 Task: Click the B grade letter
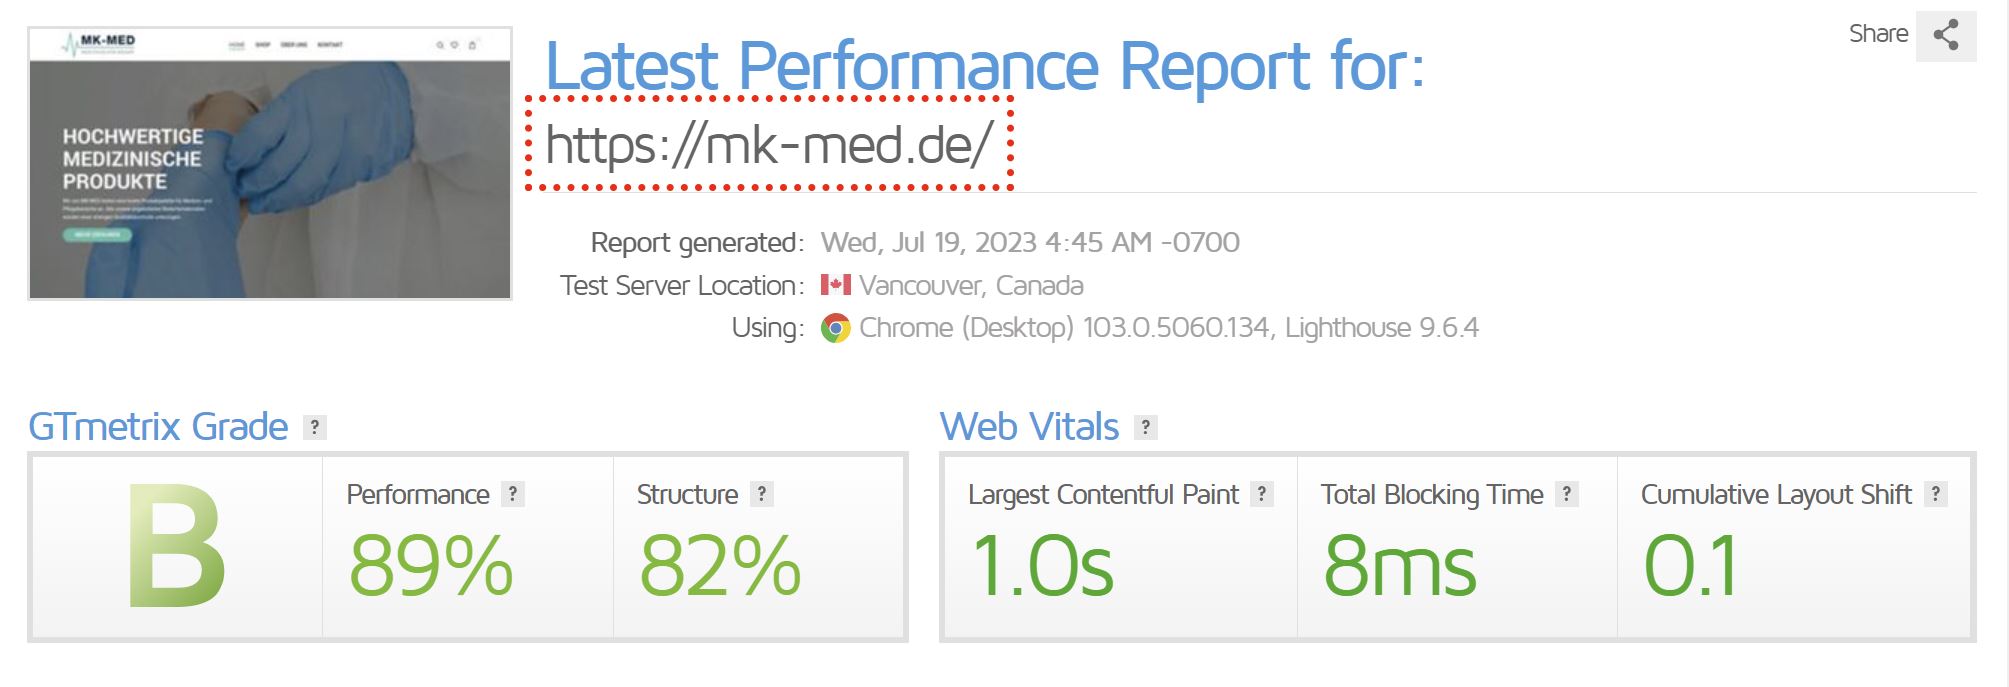[177, 546]
